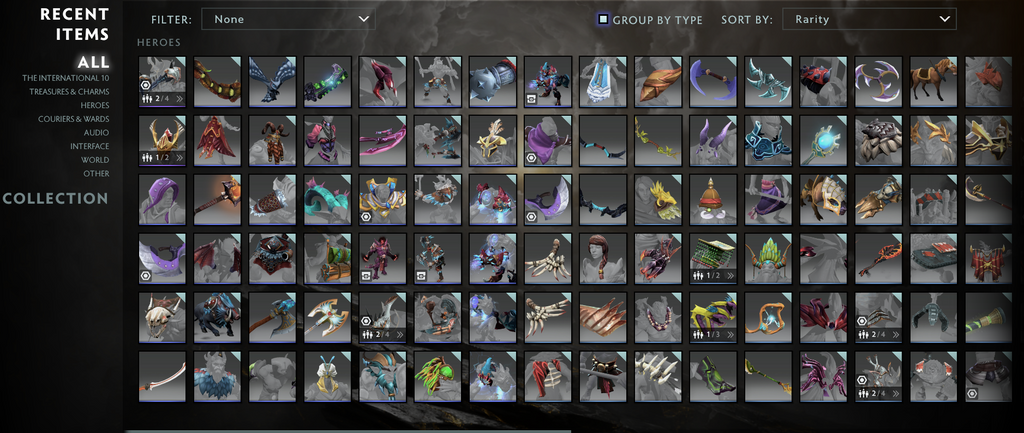Image resolution: width=1024 pixels, height=433 pixels.
Task: Show All recent items
Action: pos(93,63)
